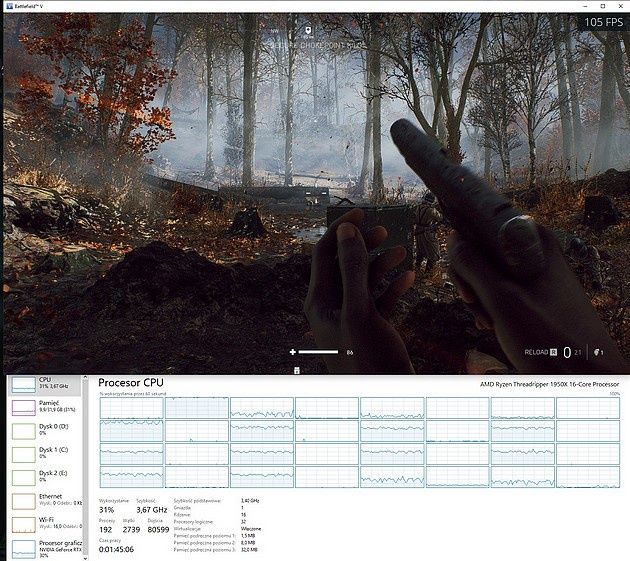The image size is (630, 561).
Task: Click the reserve ammo count 21
Action: pyautogui.click(x=578, y=352)
